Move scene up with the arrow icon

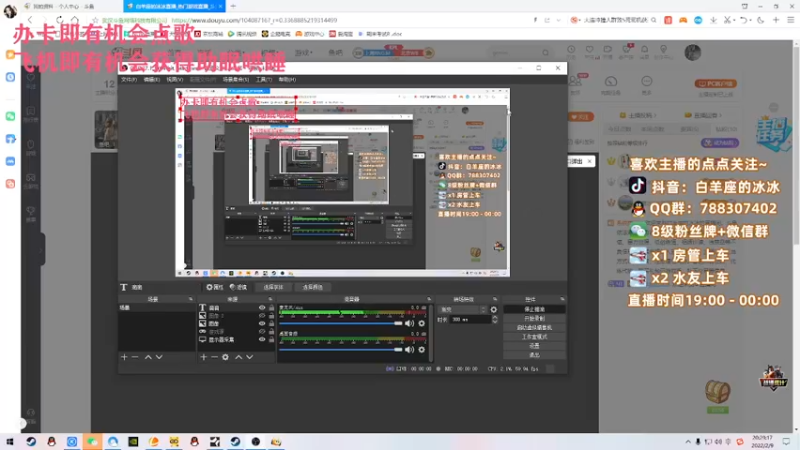click(x=148, y=357)
